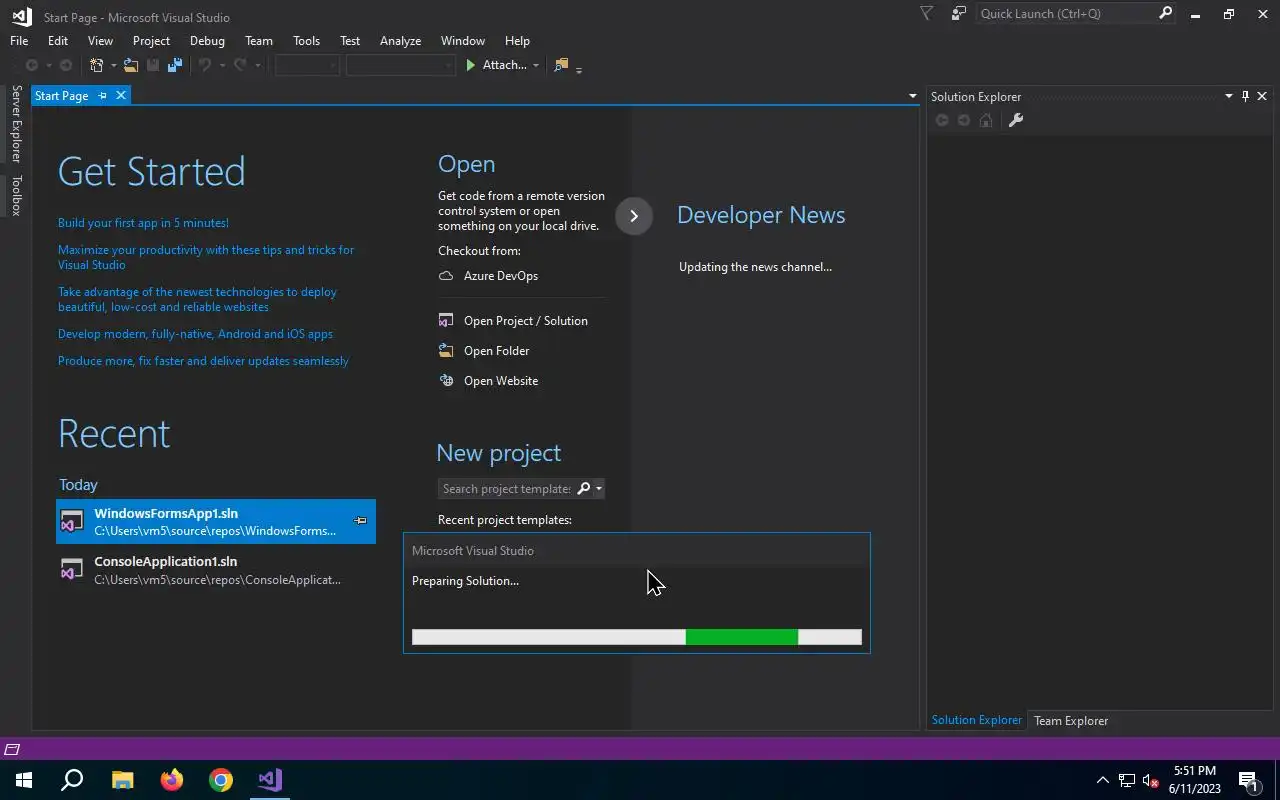The image size is (1280, 800).
Task: Select ConsoleApplication1.sln recent item
Action: pyautogui.click(x=216, y=570)
